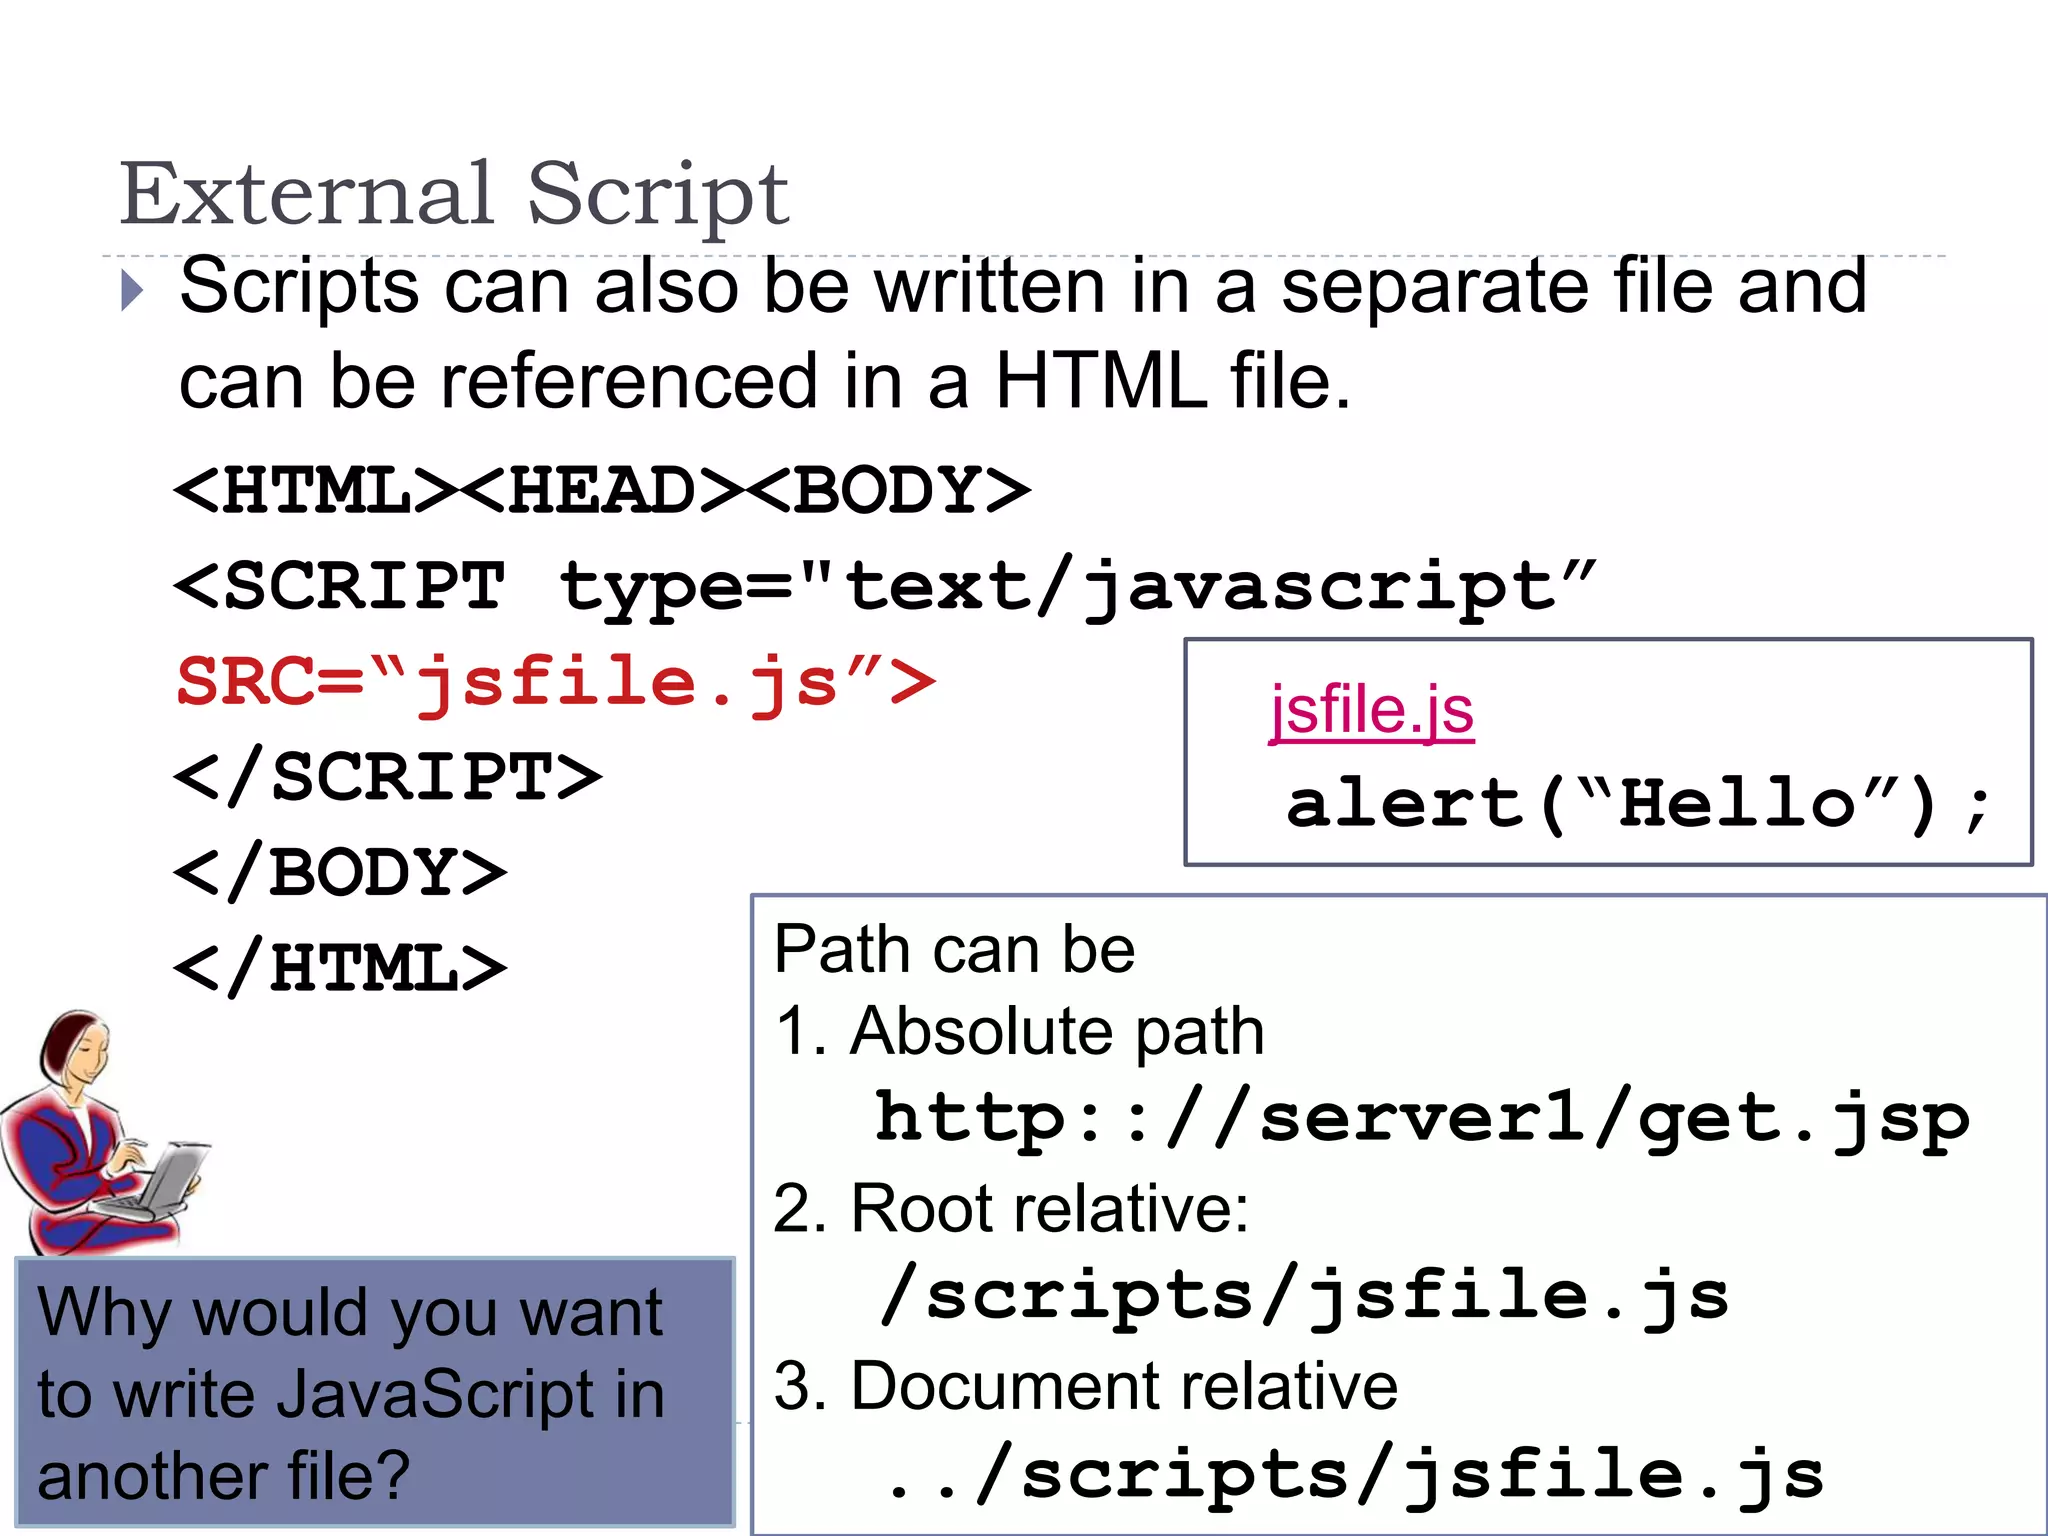Viewport: 2048px width, 1536px height.
Task: Click the triangular bullet before 'Scripts can also'
Action: click(x=133, y=290)
